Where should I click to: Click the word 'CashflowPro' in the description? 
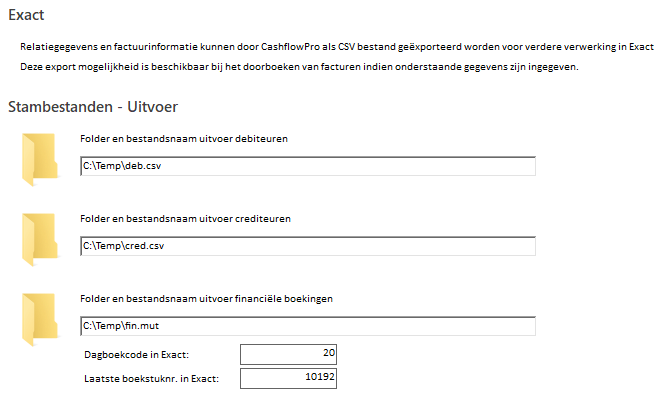(290, 47)
